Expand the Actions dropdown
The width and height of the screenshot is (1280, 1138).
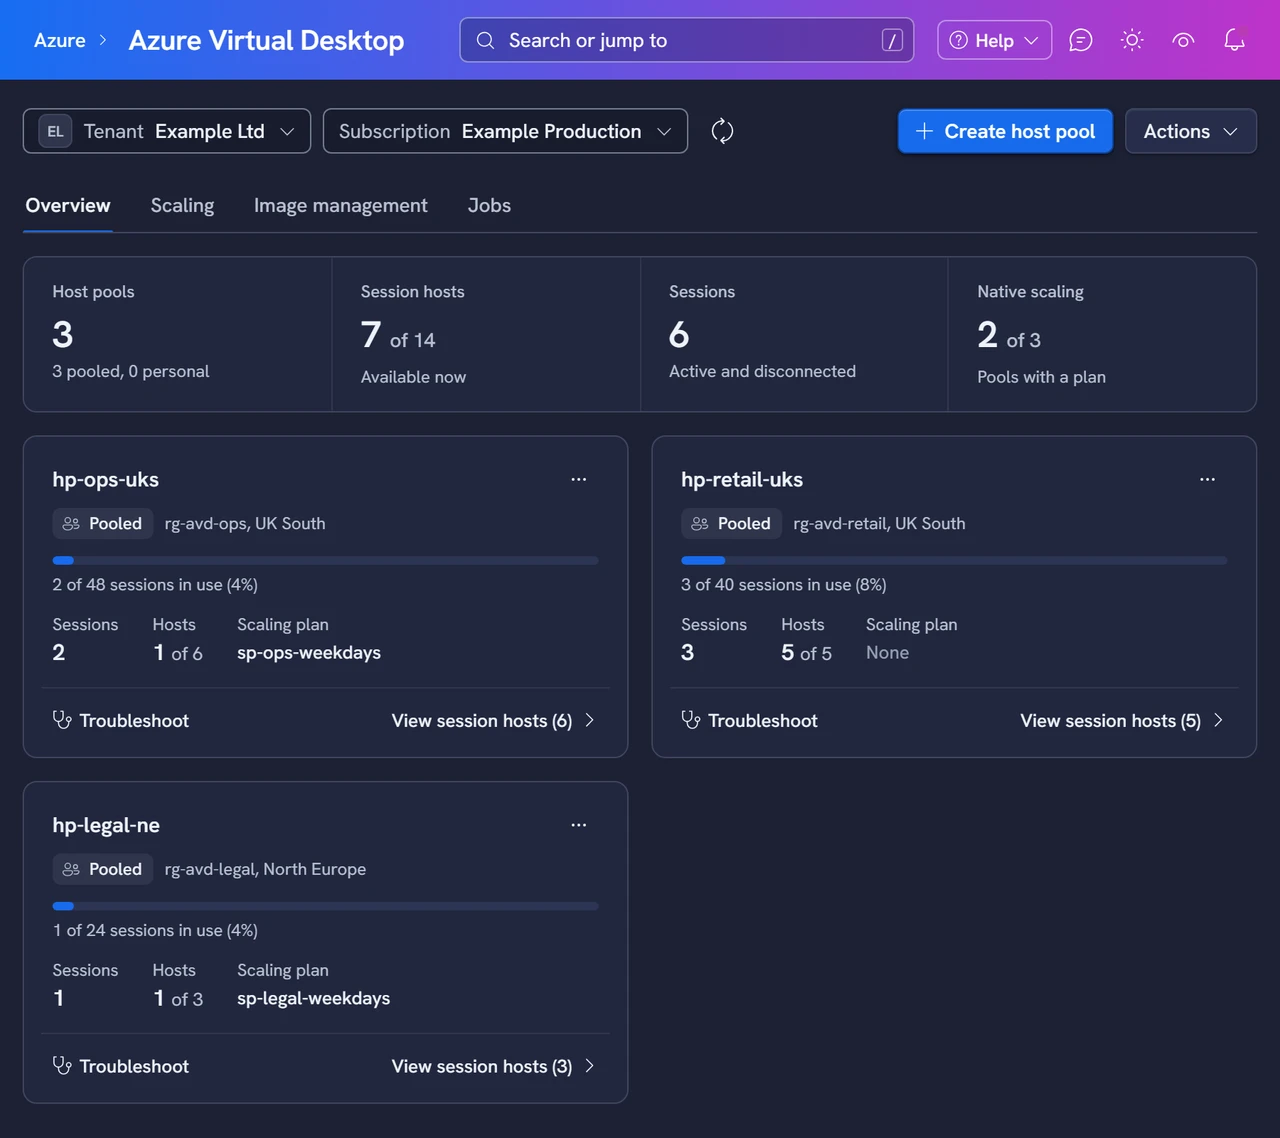1190,131
